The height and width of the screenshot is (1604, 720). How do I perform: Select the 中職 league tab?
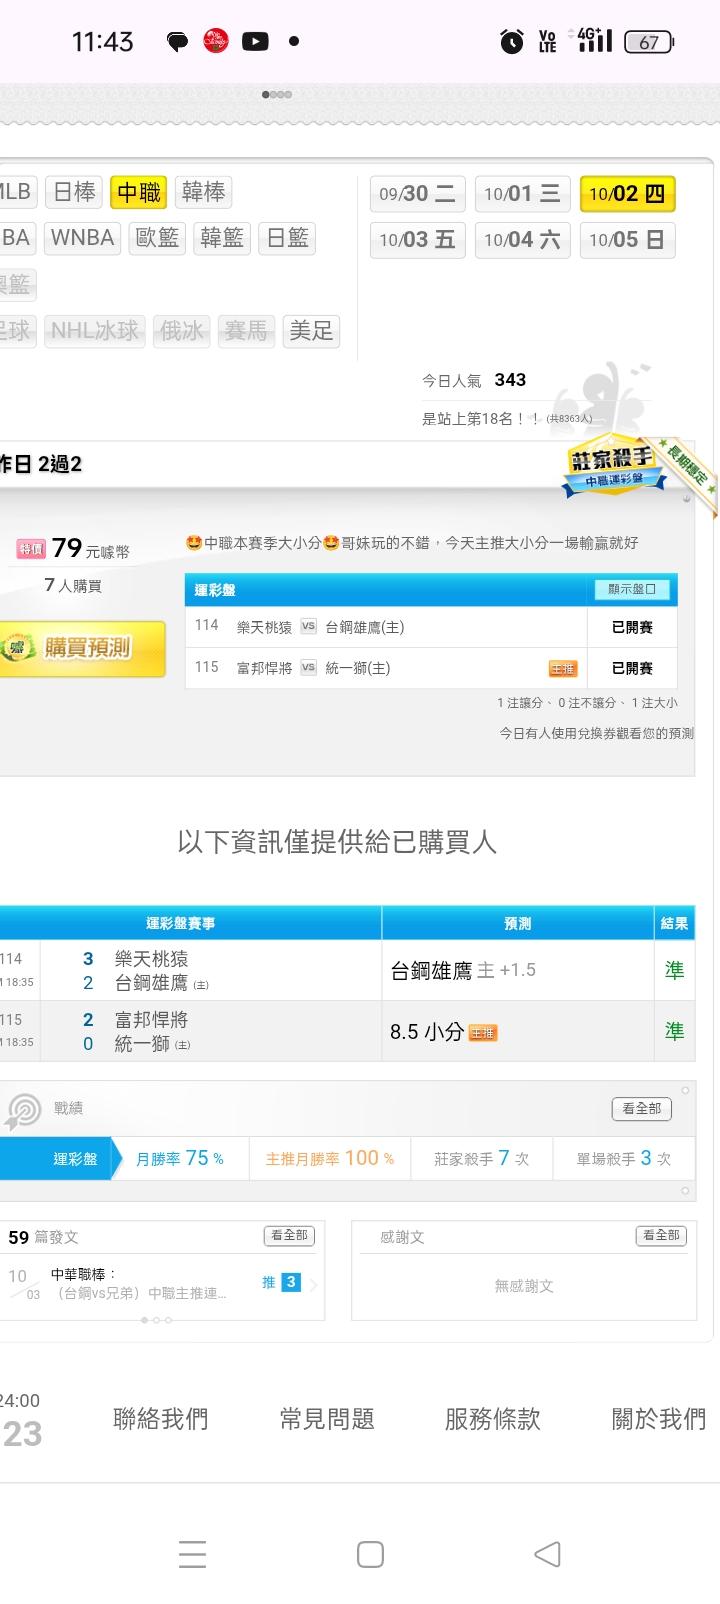tap(138, 192)
